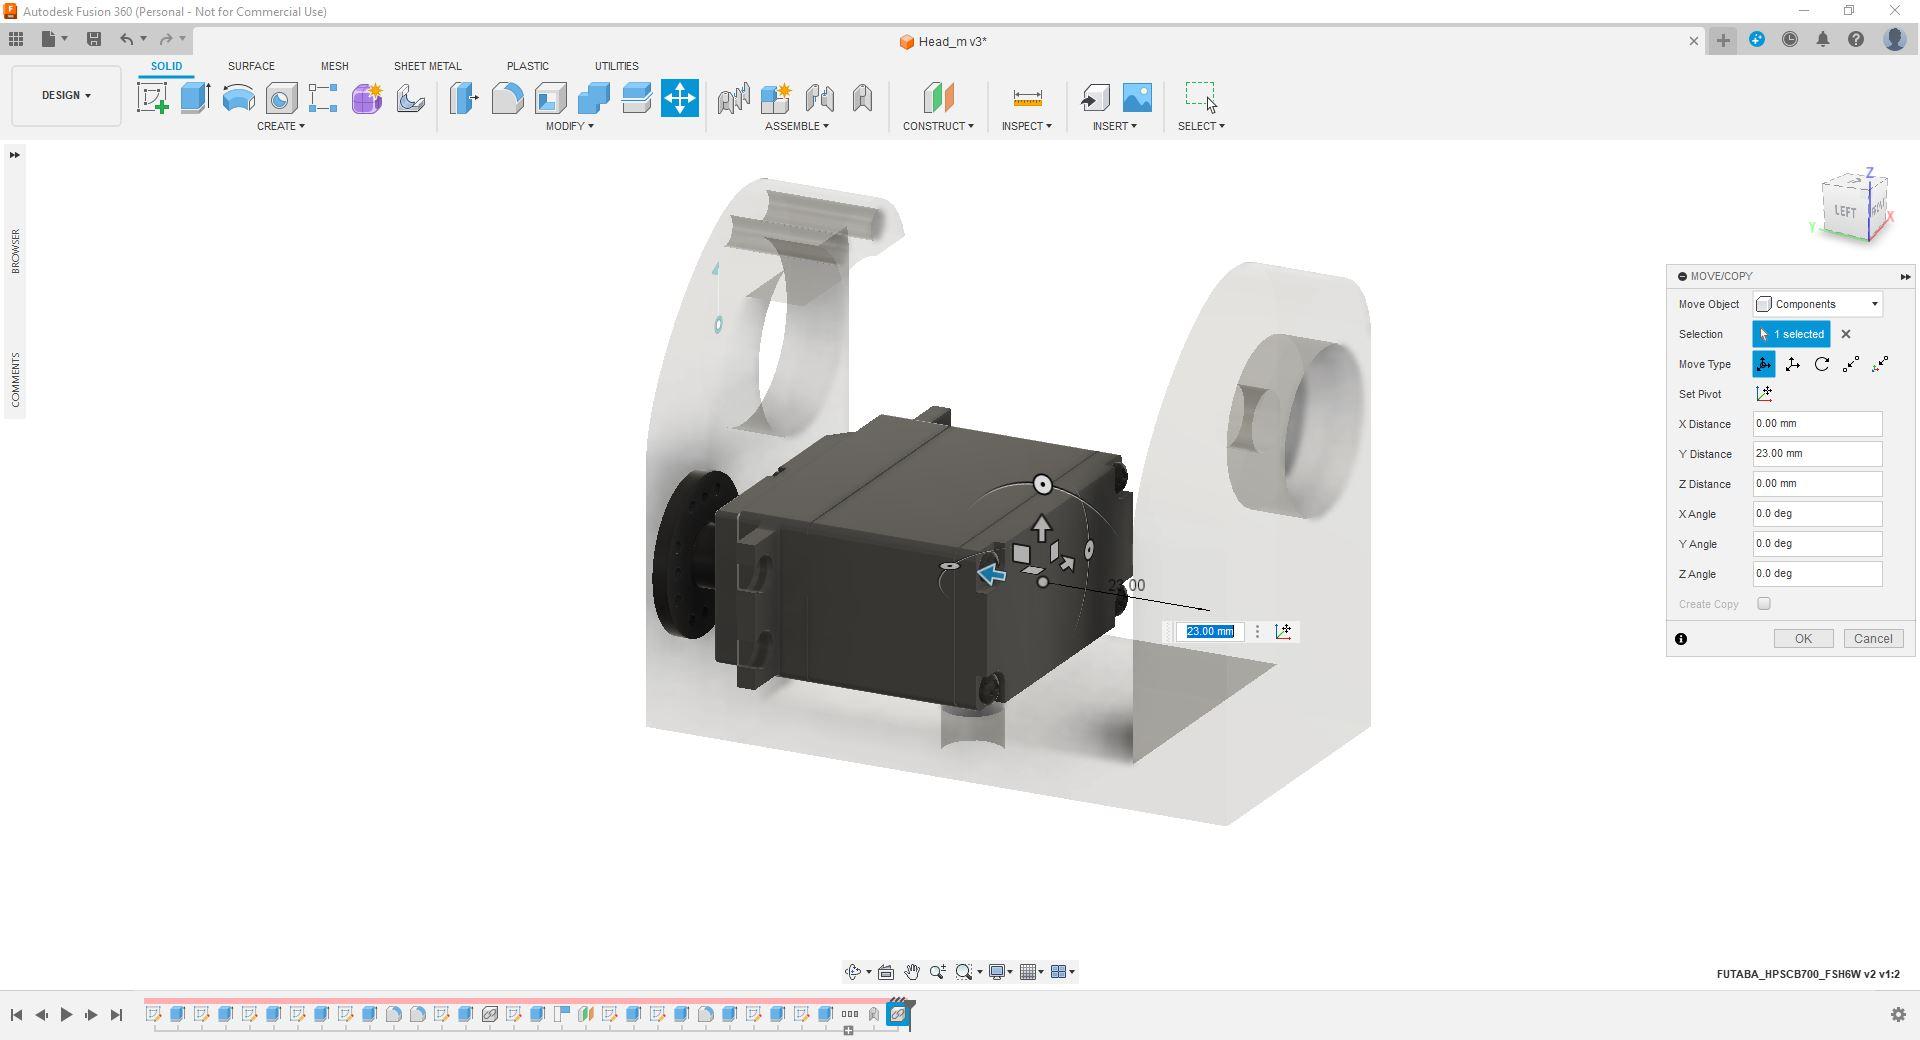Click the window Select tool icon
This screenshot has width=1920, height=1040.
(x=1201, y=97)
